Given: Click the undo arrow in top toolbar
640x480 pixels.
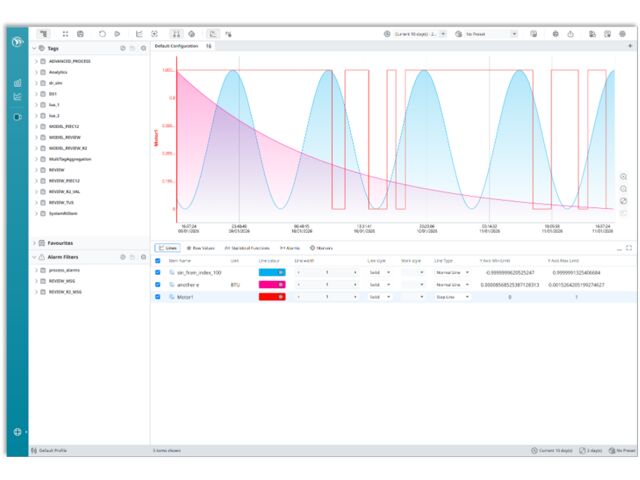Looking at the screenshot, I should (x=102, y=33).
